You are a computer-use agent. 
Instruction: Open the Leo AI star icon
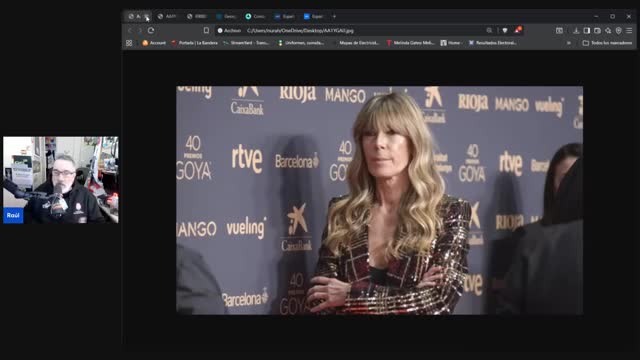[x=608, y=30]
